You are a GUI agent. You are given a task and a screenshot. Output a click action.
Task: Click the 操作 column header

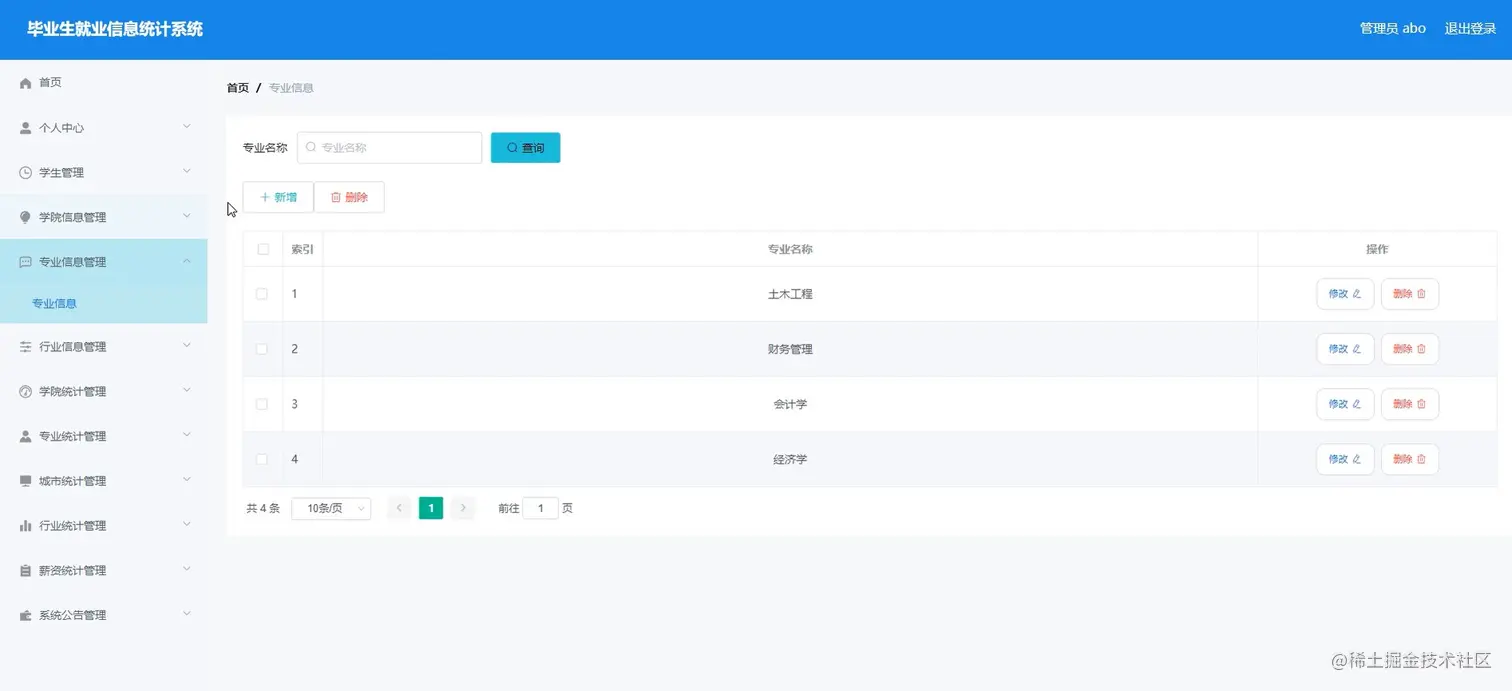(x=1377, y=249)
